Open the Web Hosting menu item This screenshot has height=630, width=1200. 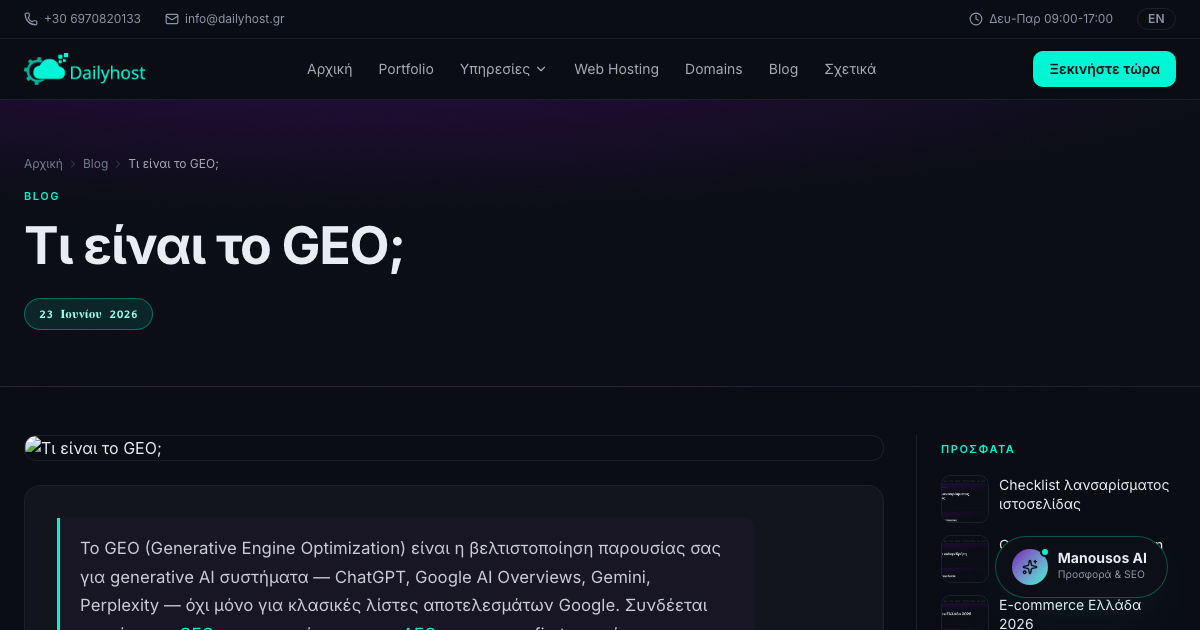[616, 69]
